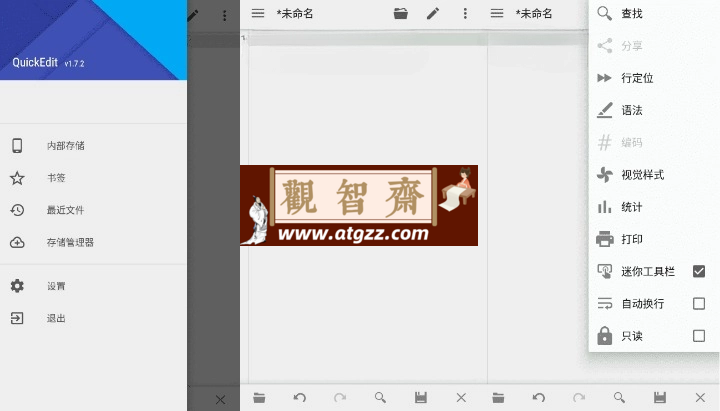
Task: Click the pencil edit icon in the middle editor header
Action: [433, 13]
